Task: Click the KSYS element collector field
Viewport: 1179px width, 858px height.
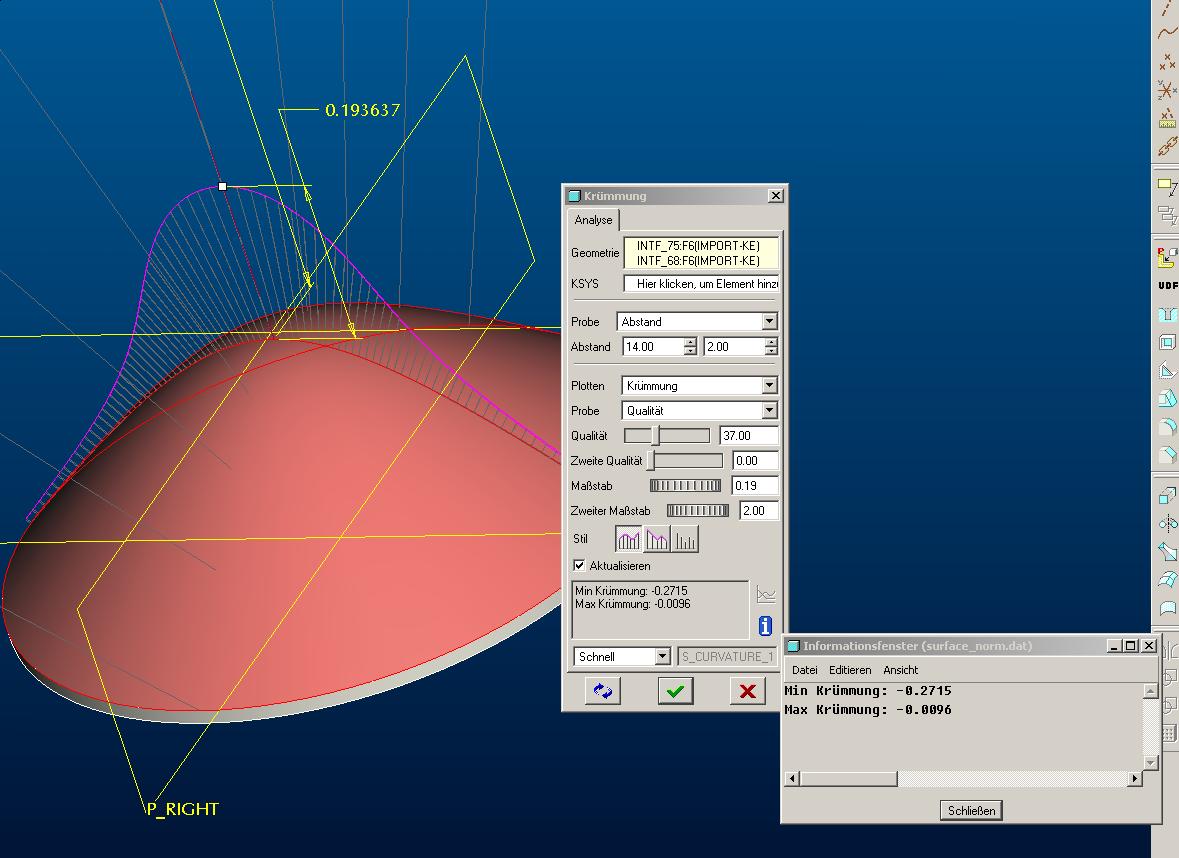Action: tap(701, 283)
